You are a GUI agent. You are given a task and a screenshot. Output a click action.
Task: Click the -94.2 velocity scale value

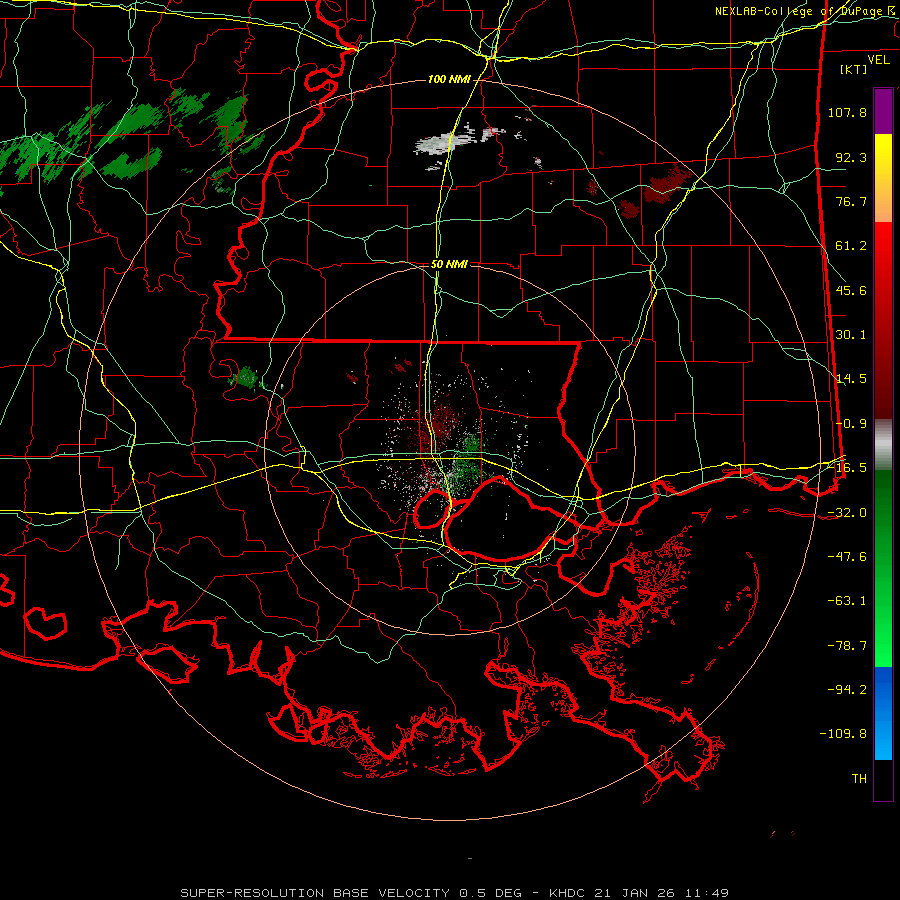coord(847,690)
